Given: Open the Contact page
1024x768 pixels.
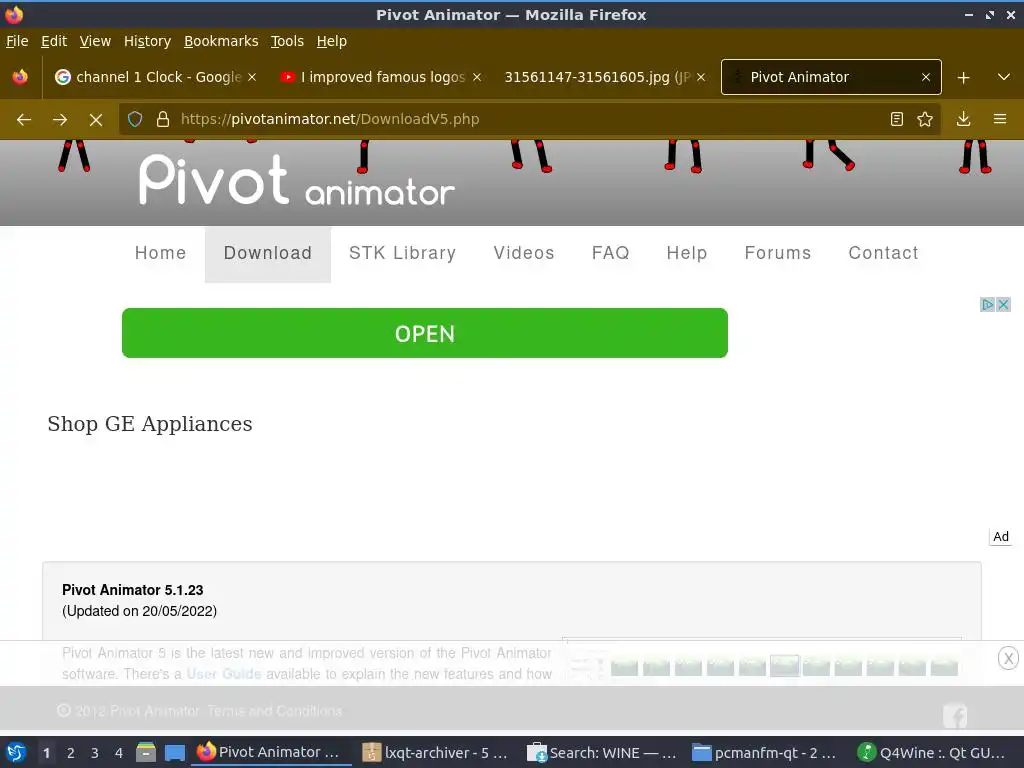Looking at the screenshot, I should tap(884, 253).
